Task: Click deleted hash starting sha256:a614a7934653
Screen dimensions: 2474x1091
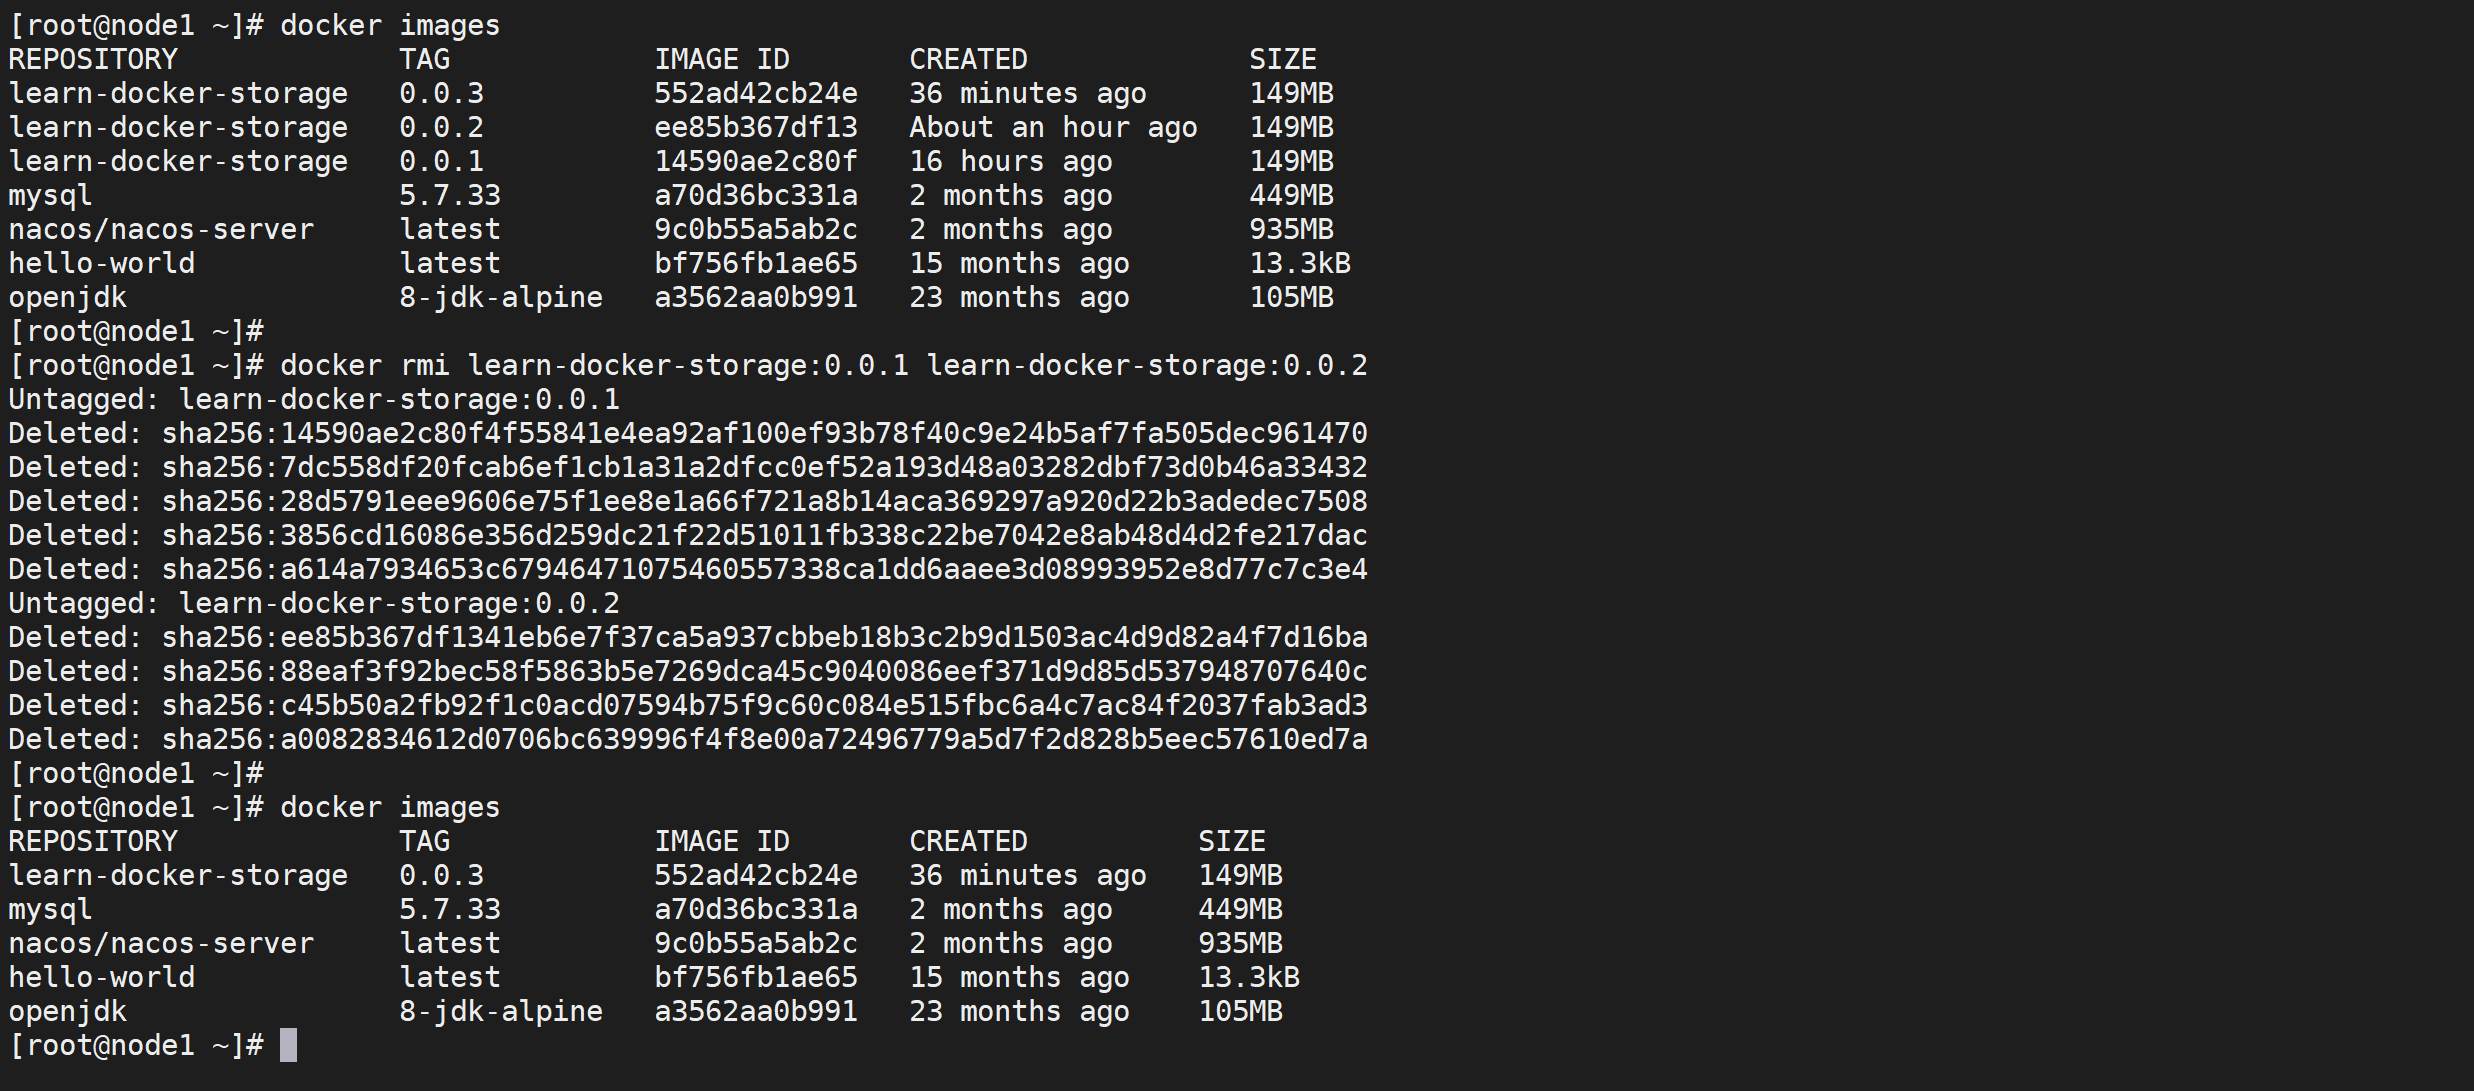Action: (764, 569)
